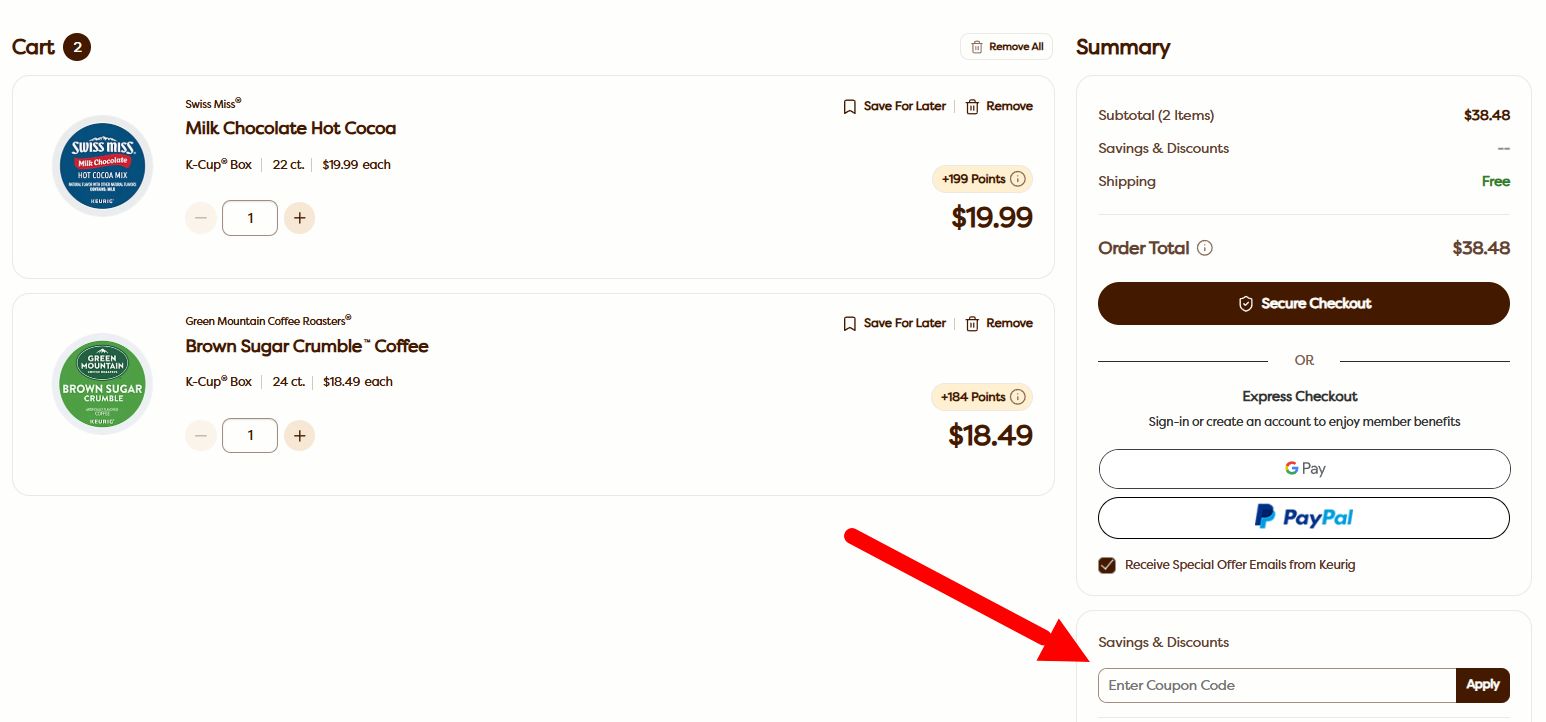Click the info icon next to +199 Points
1546x722 pixels.
(x=1018, y=179)
